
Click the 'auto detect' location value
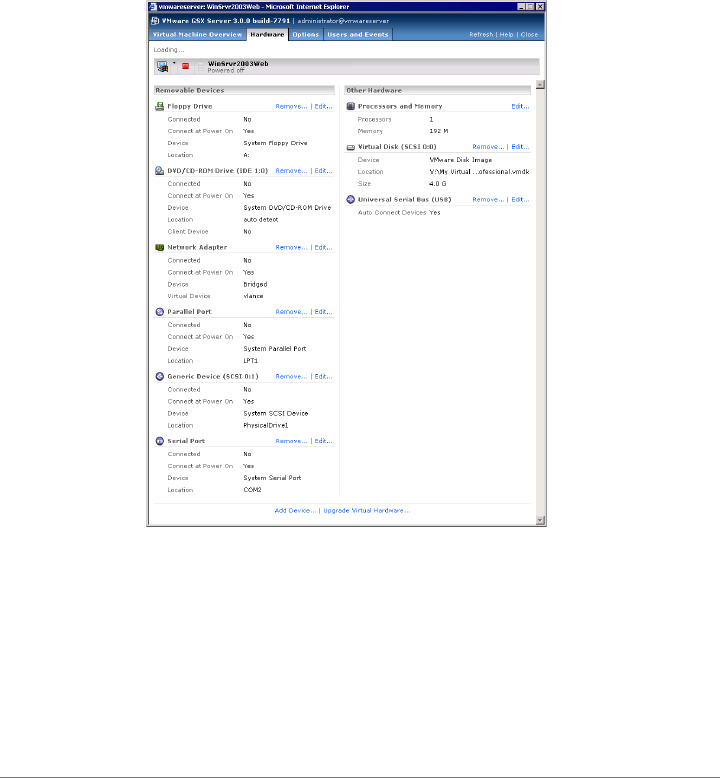tap(261, 220)
